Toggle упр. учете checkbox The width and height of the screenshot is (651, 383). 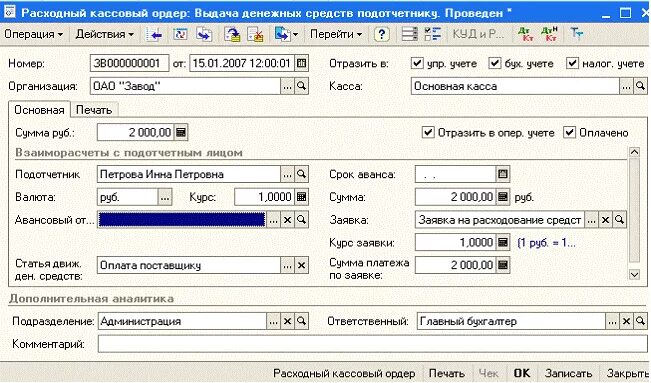tap(416, 63)
